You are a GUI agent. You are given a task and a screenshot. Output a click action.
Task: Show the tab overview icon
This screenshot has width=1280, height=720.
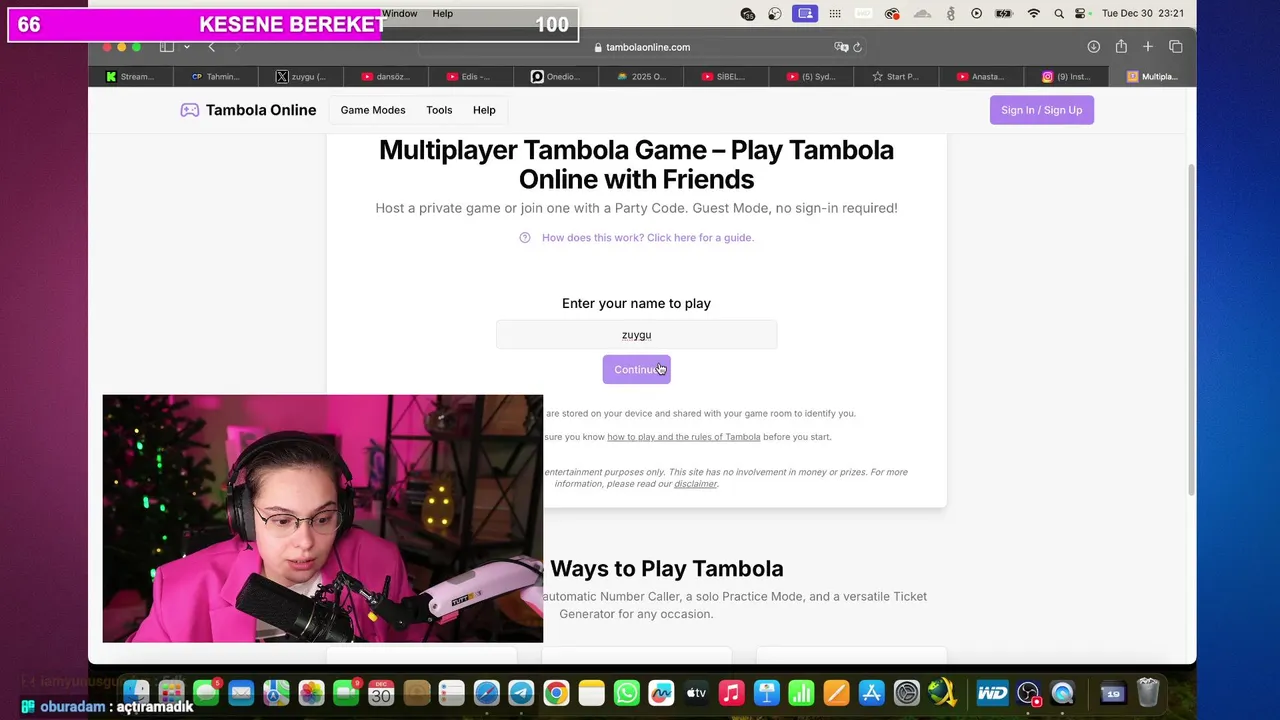(1176, 47)
